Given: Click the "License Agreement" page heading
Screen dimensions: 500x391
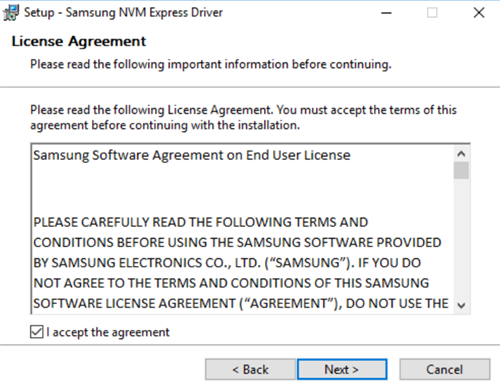Looking at the screenshot, I should point(79,41).
